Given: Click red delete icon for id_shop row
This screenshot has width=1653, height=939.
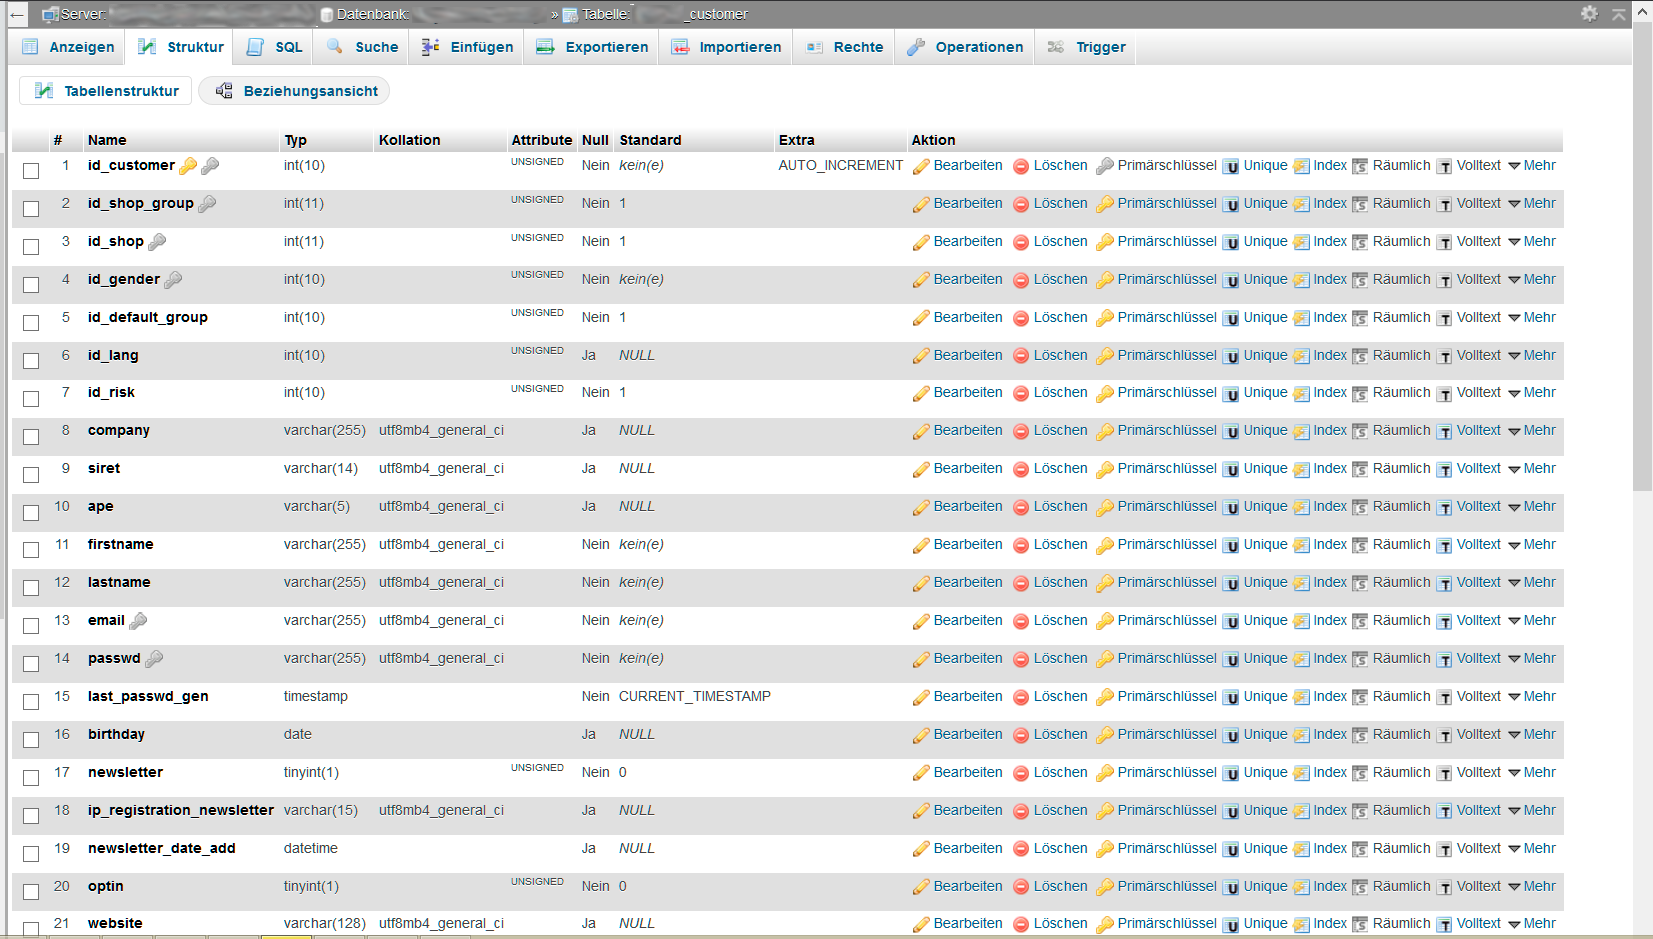Looking at the screenshot, I should (1021, 242).
